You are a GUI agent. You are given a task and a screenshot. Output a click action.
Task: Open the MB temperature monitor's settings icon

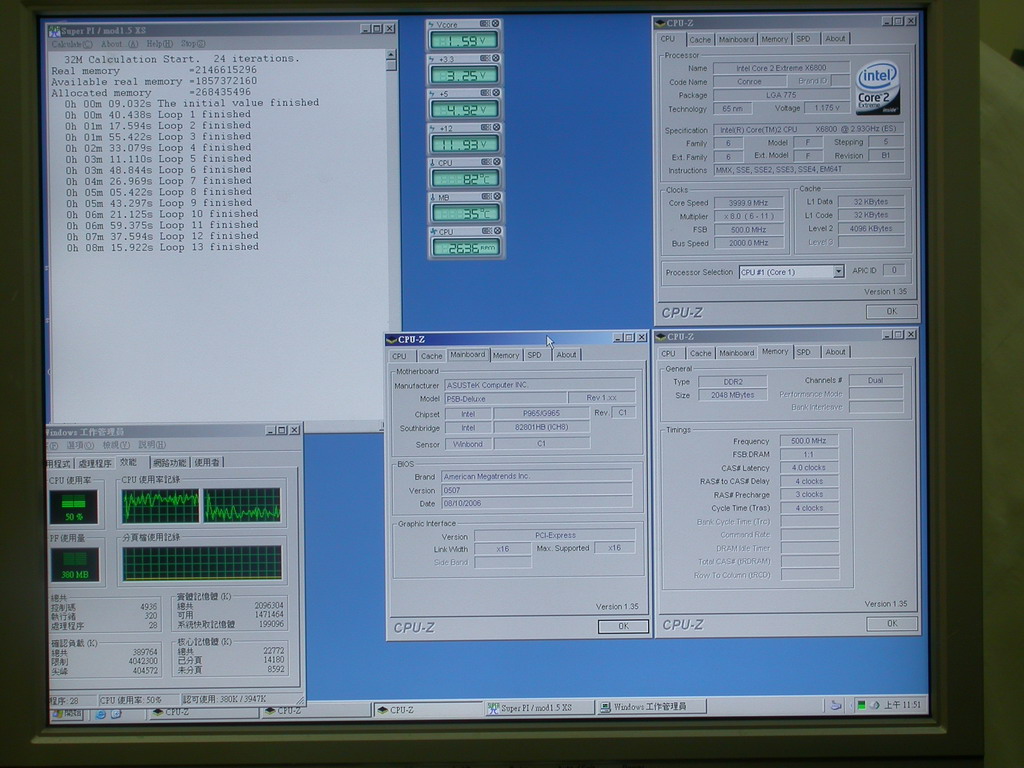coord(487,197)
